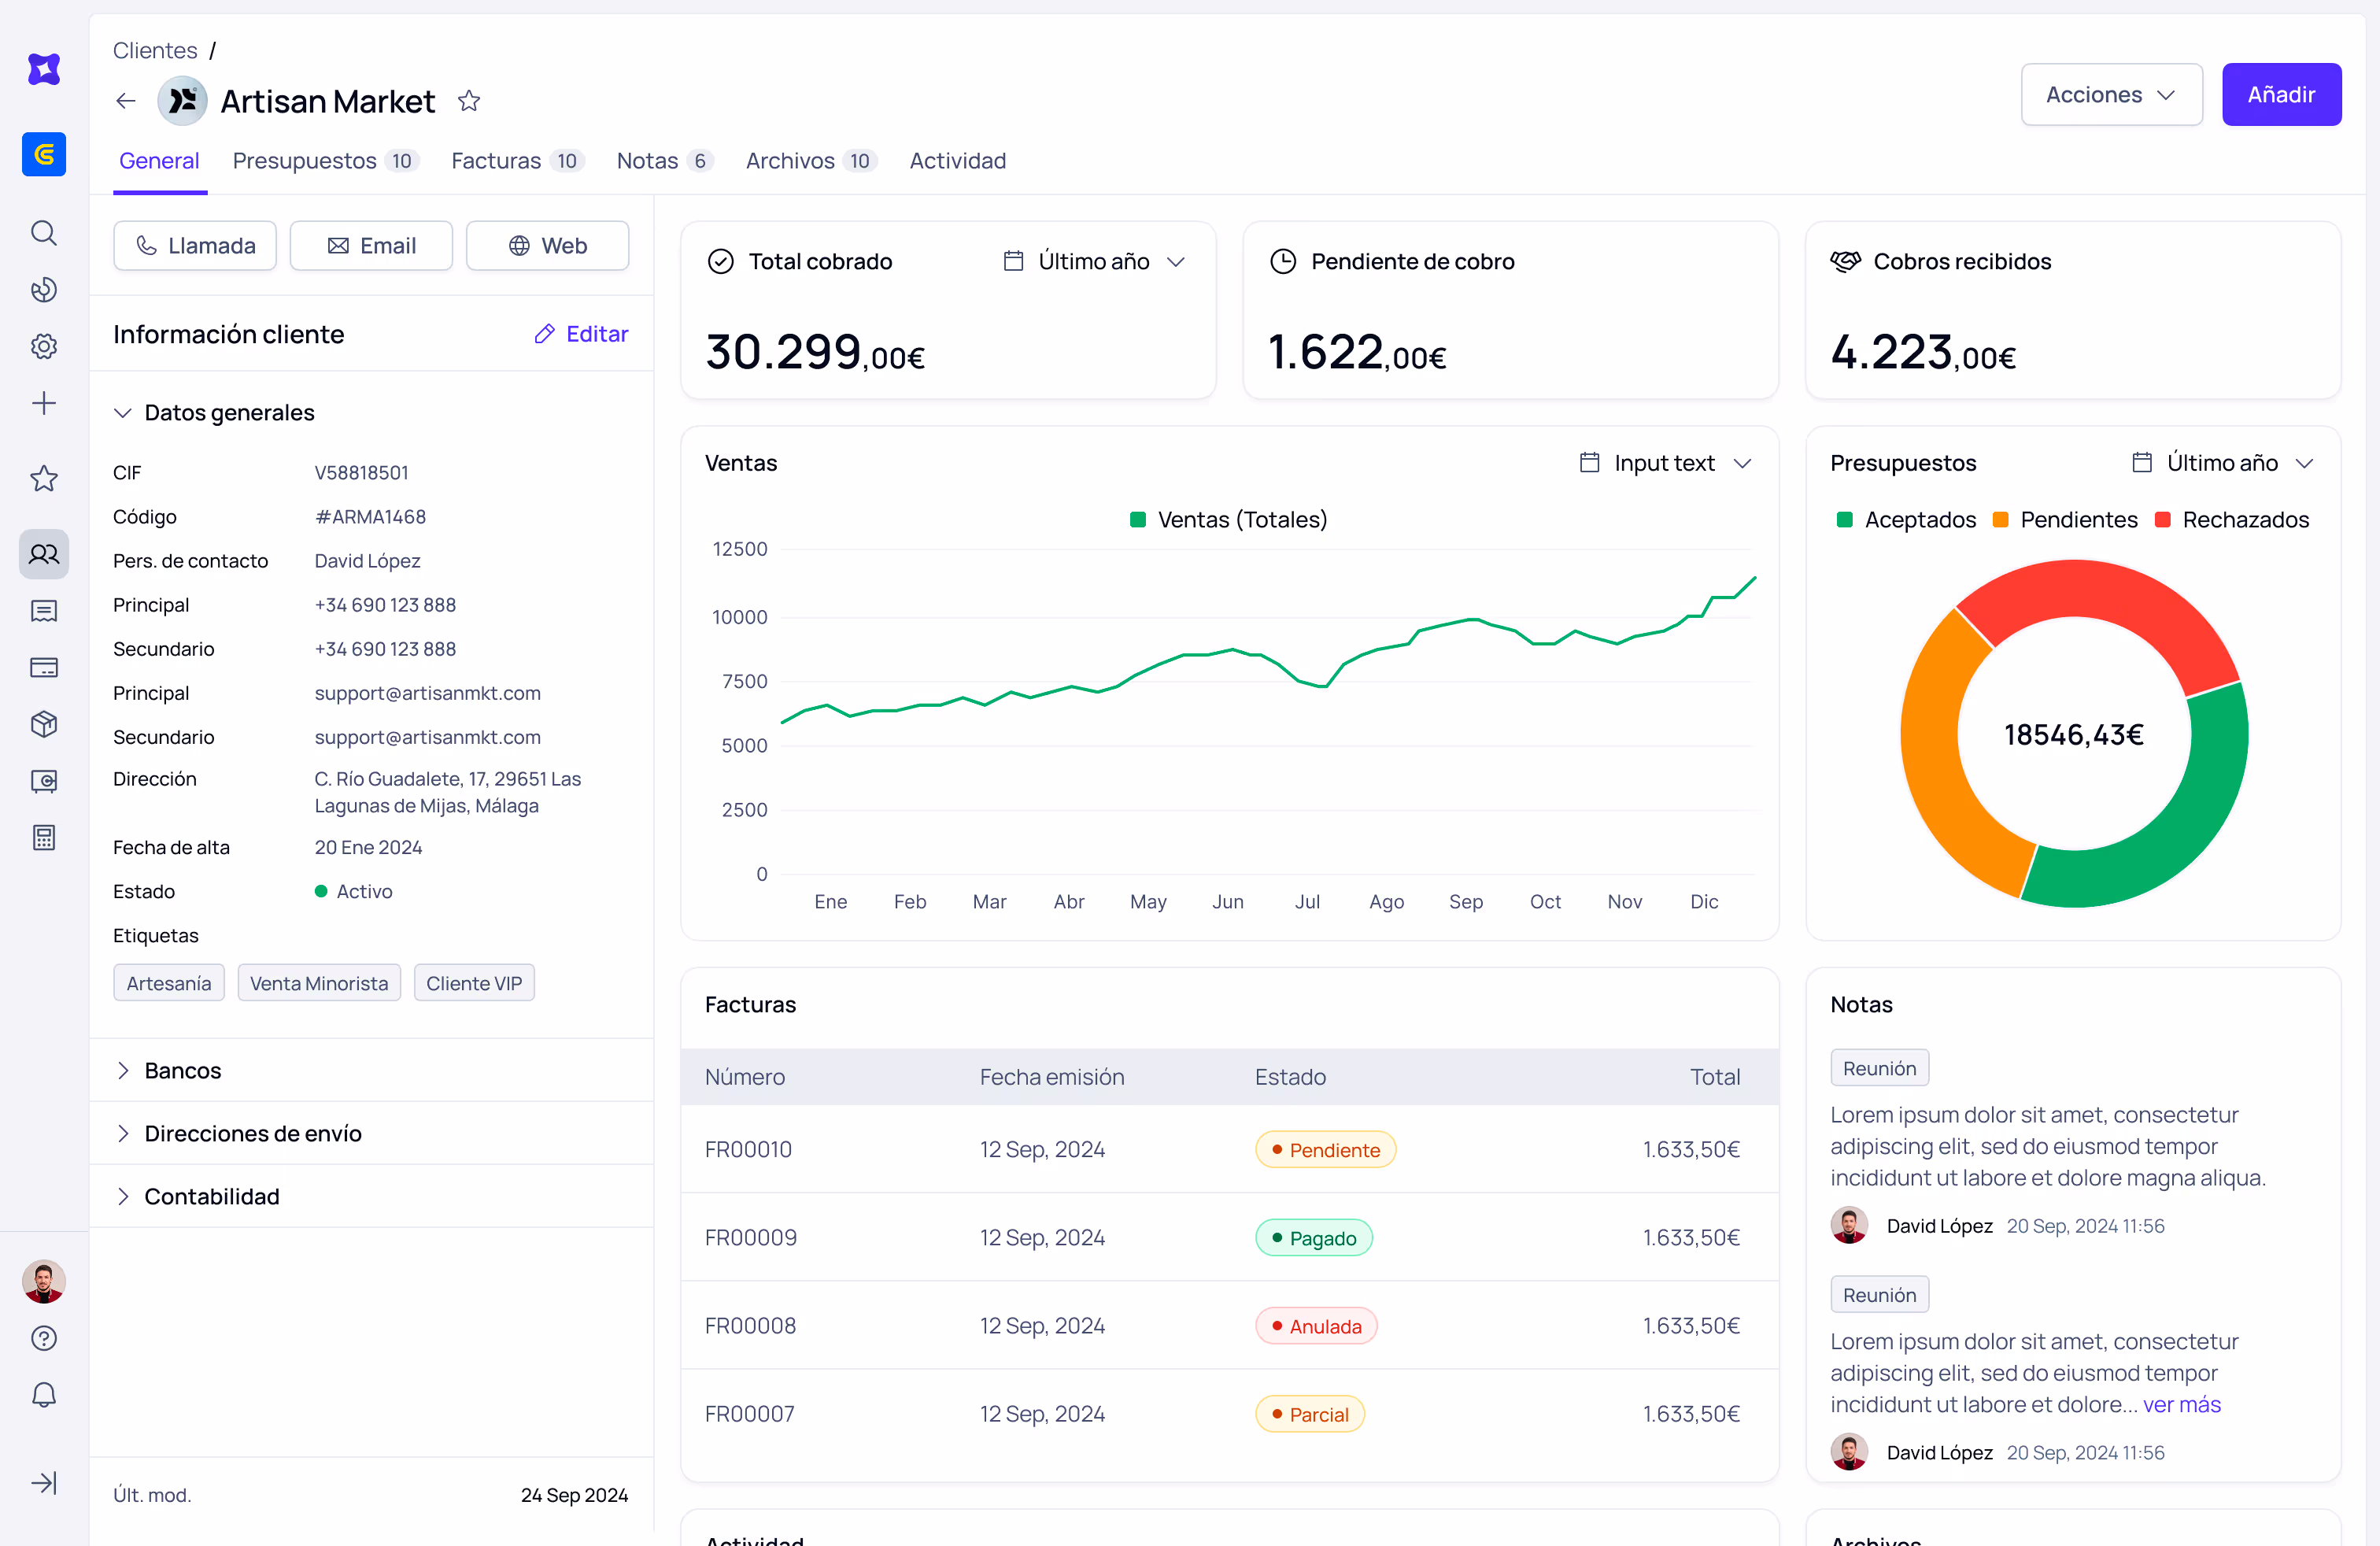Click the Número column header

point(745,1077)
